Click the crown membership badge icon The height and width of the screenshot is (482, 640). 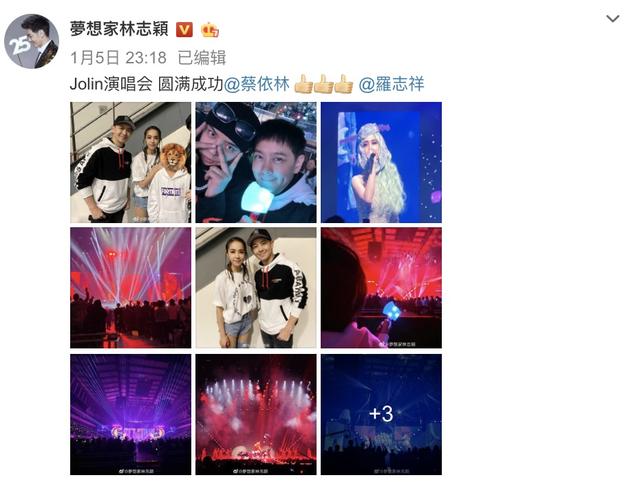[210, 30]
